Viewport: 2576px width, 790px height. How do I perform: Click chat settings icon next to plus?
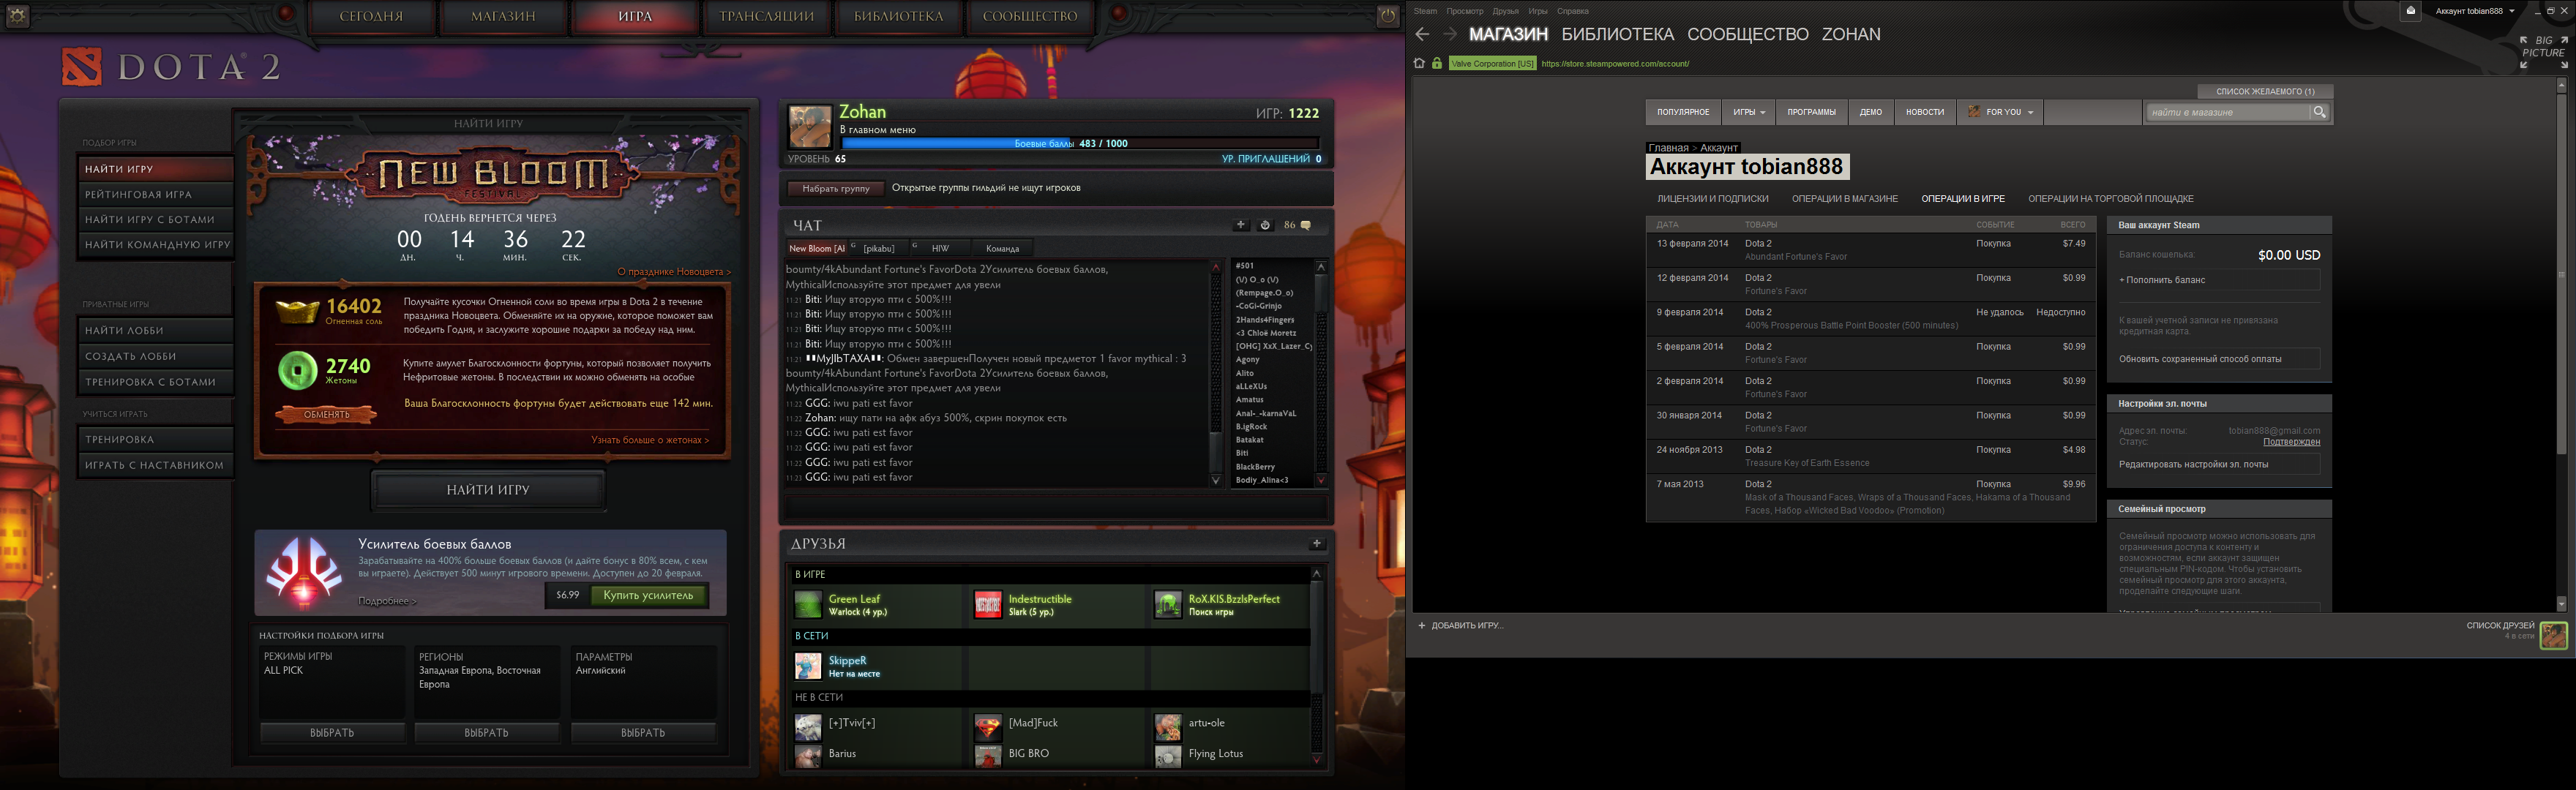[x=1264, y=225]
